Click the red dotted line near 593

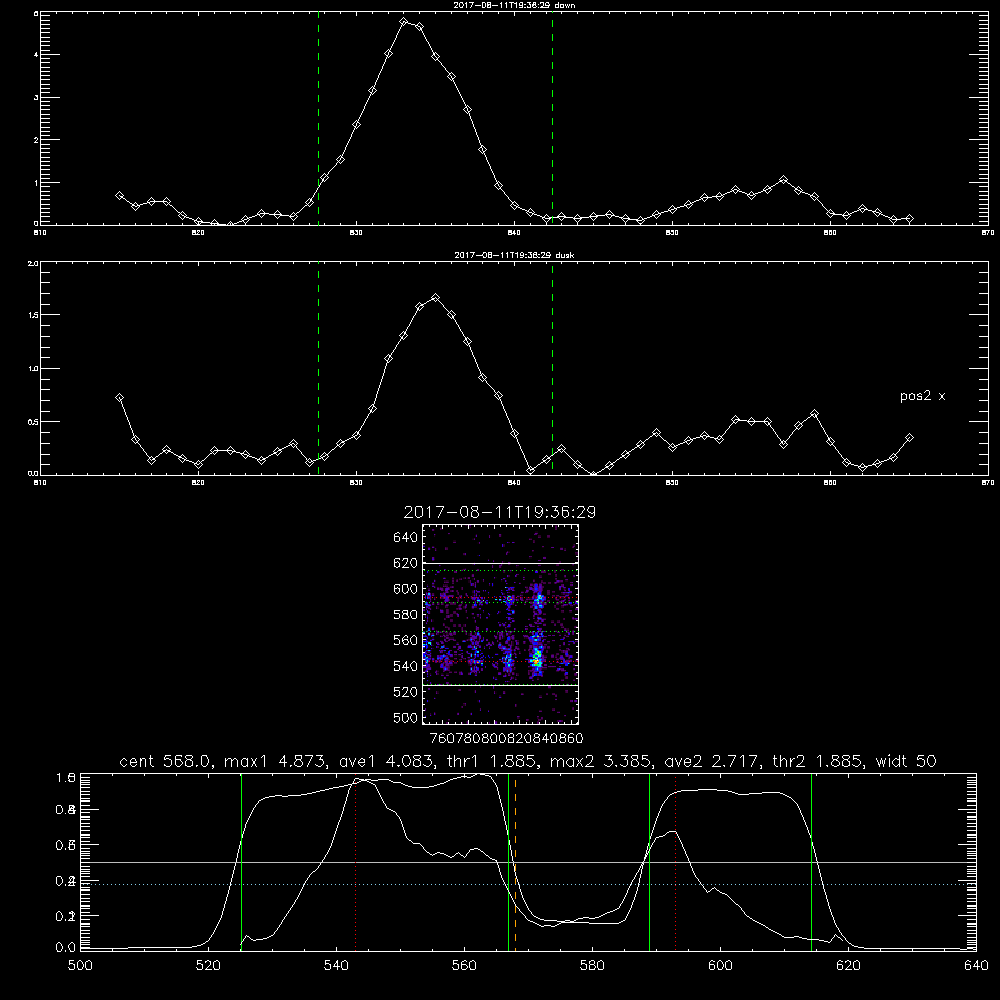coord(675,862)
